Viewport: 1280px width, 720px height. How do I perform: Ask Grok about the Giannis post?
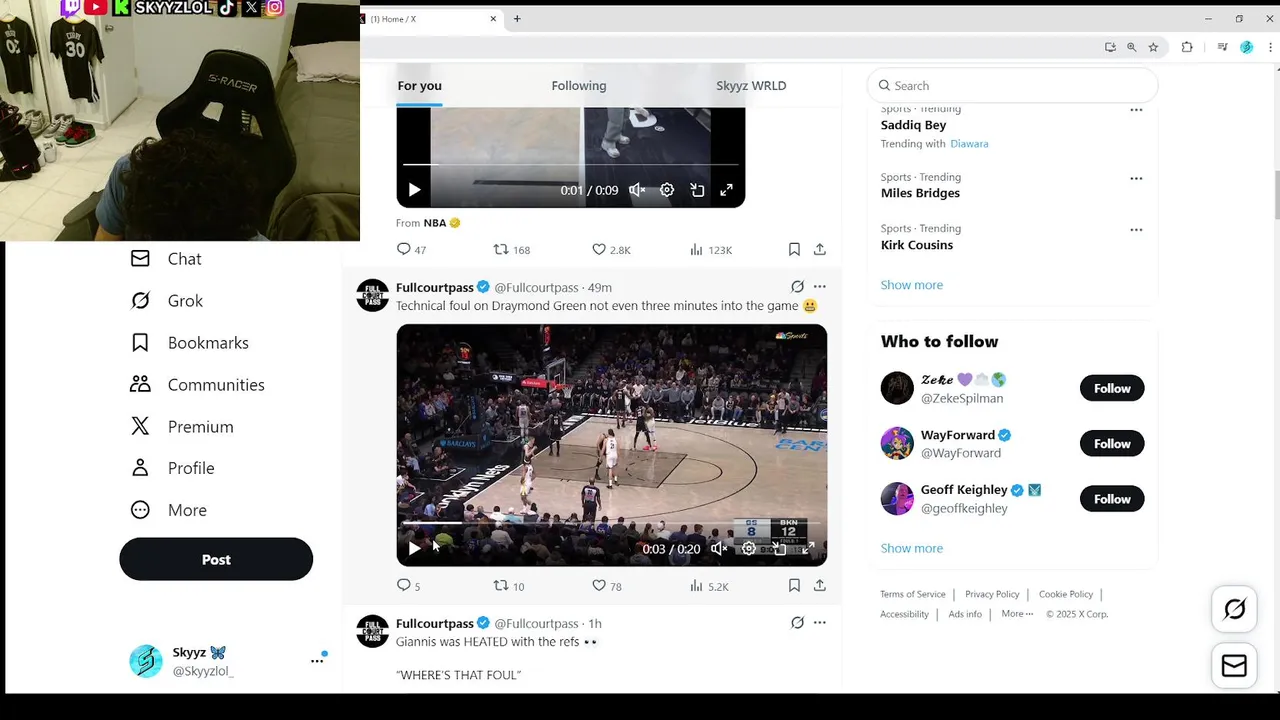coord(797,622)
